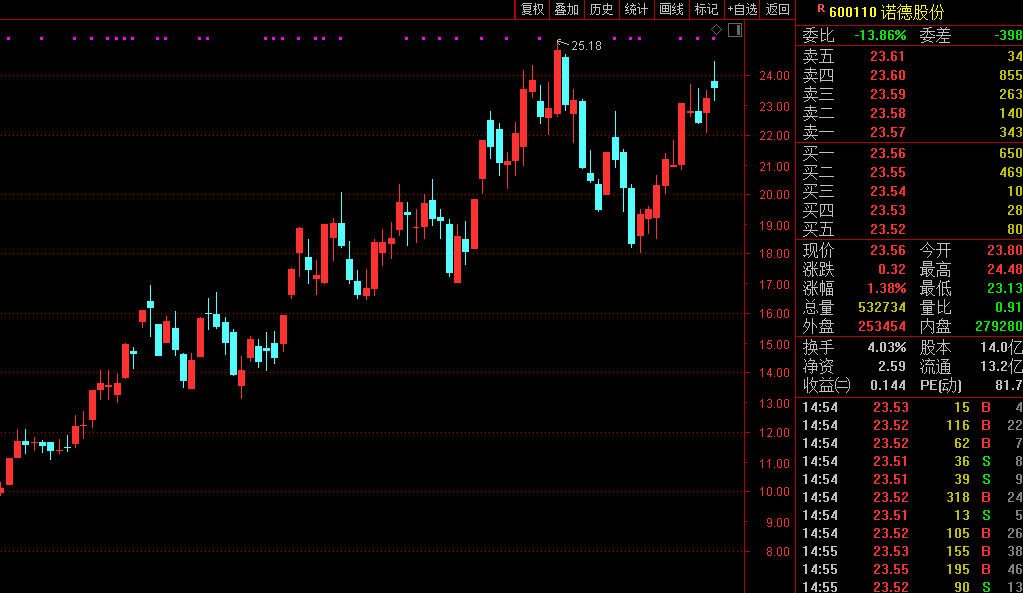Click the 收益(二) earnings quarter label
1023x593 pixels.
[x=826, y=385]
